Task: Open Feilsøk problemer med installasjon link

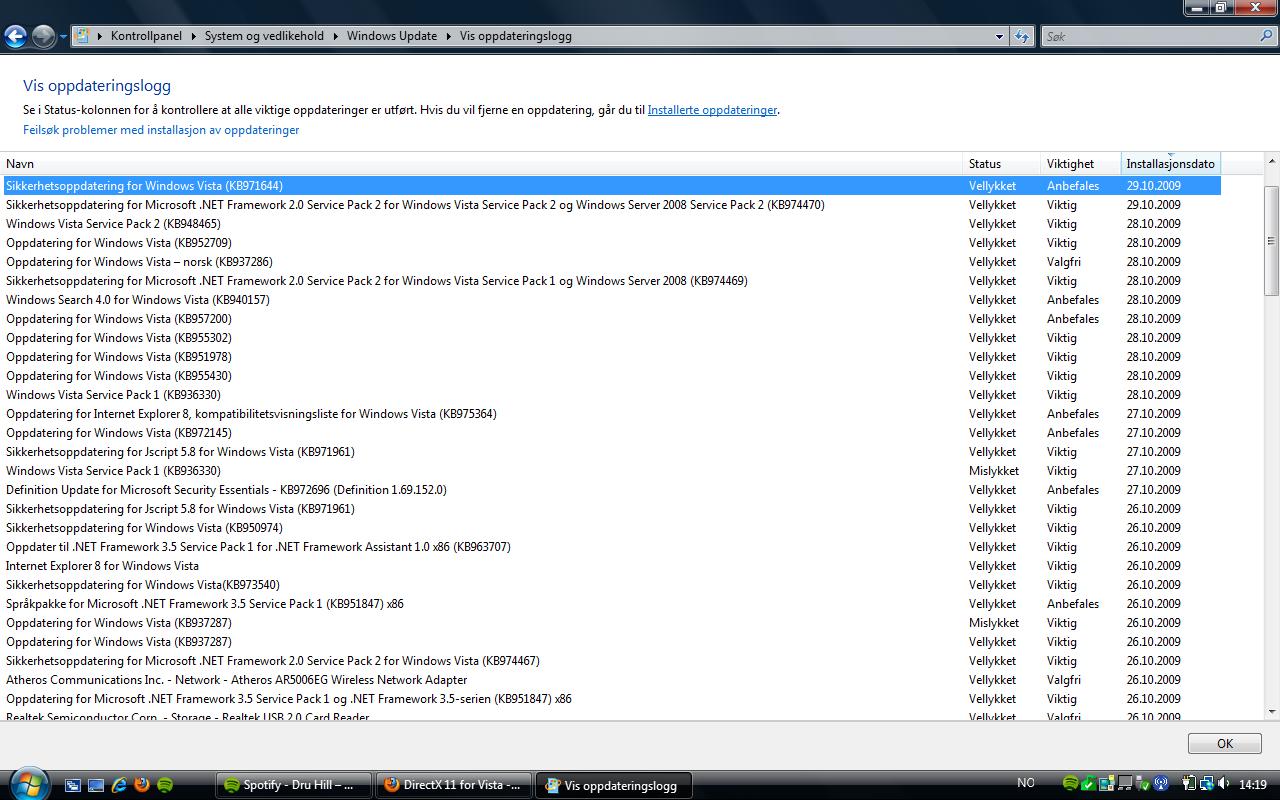Action: (161, 130)
